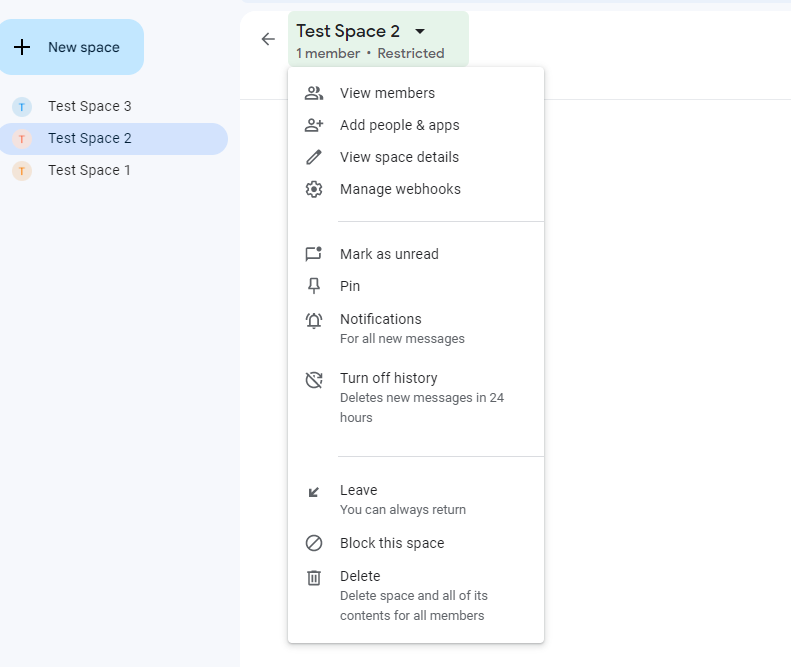Click the Mark as unread icon

[x=314, y=254]
